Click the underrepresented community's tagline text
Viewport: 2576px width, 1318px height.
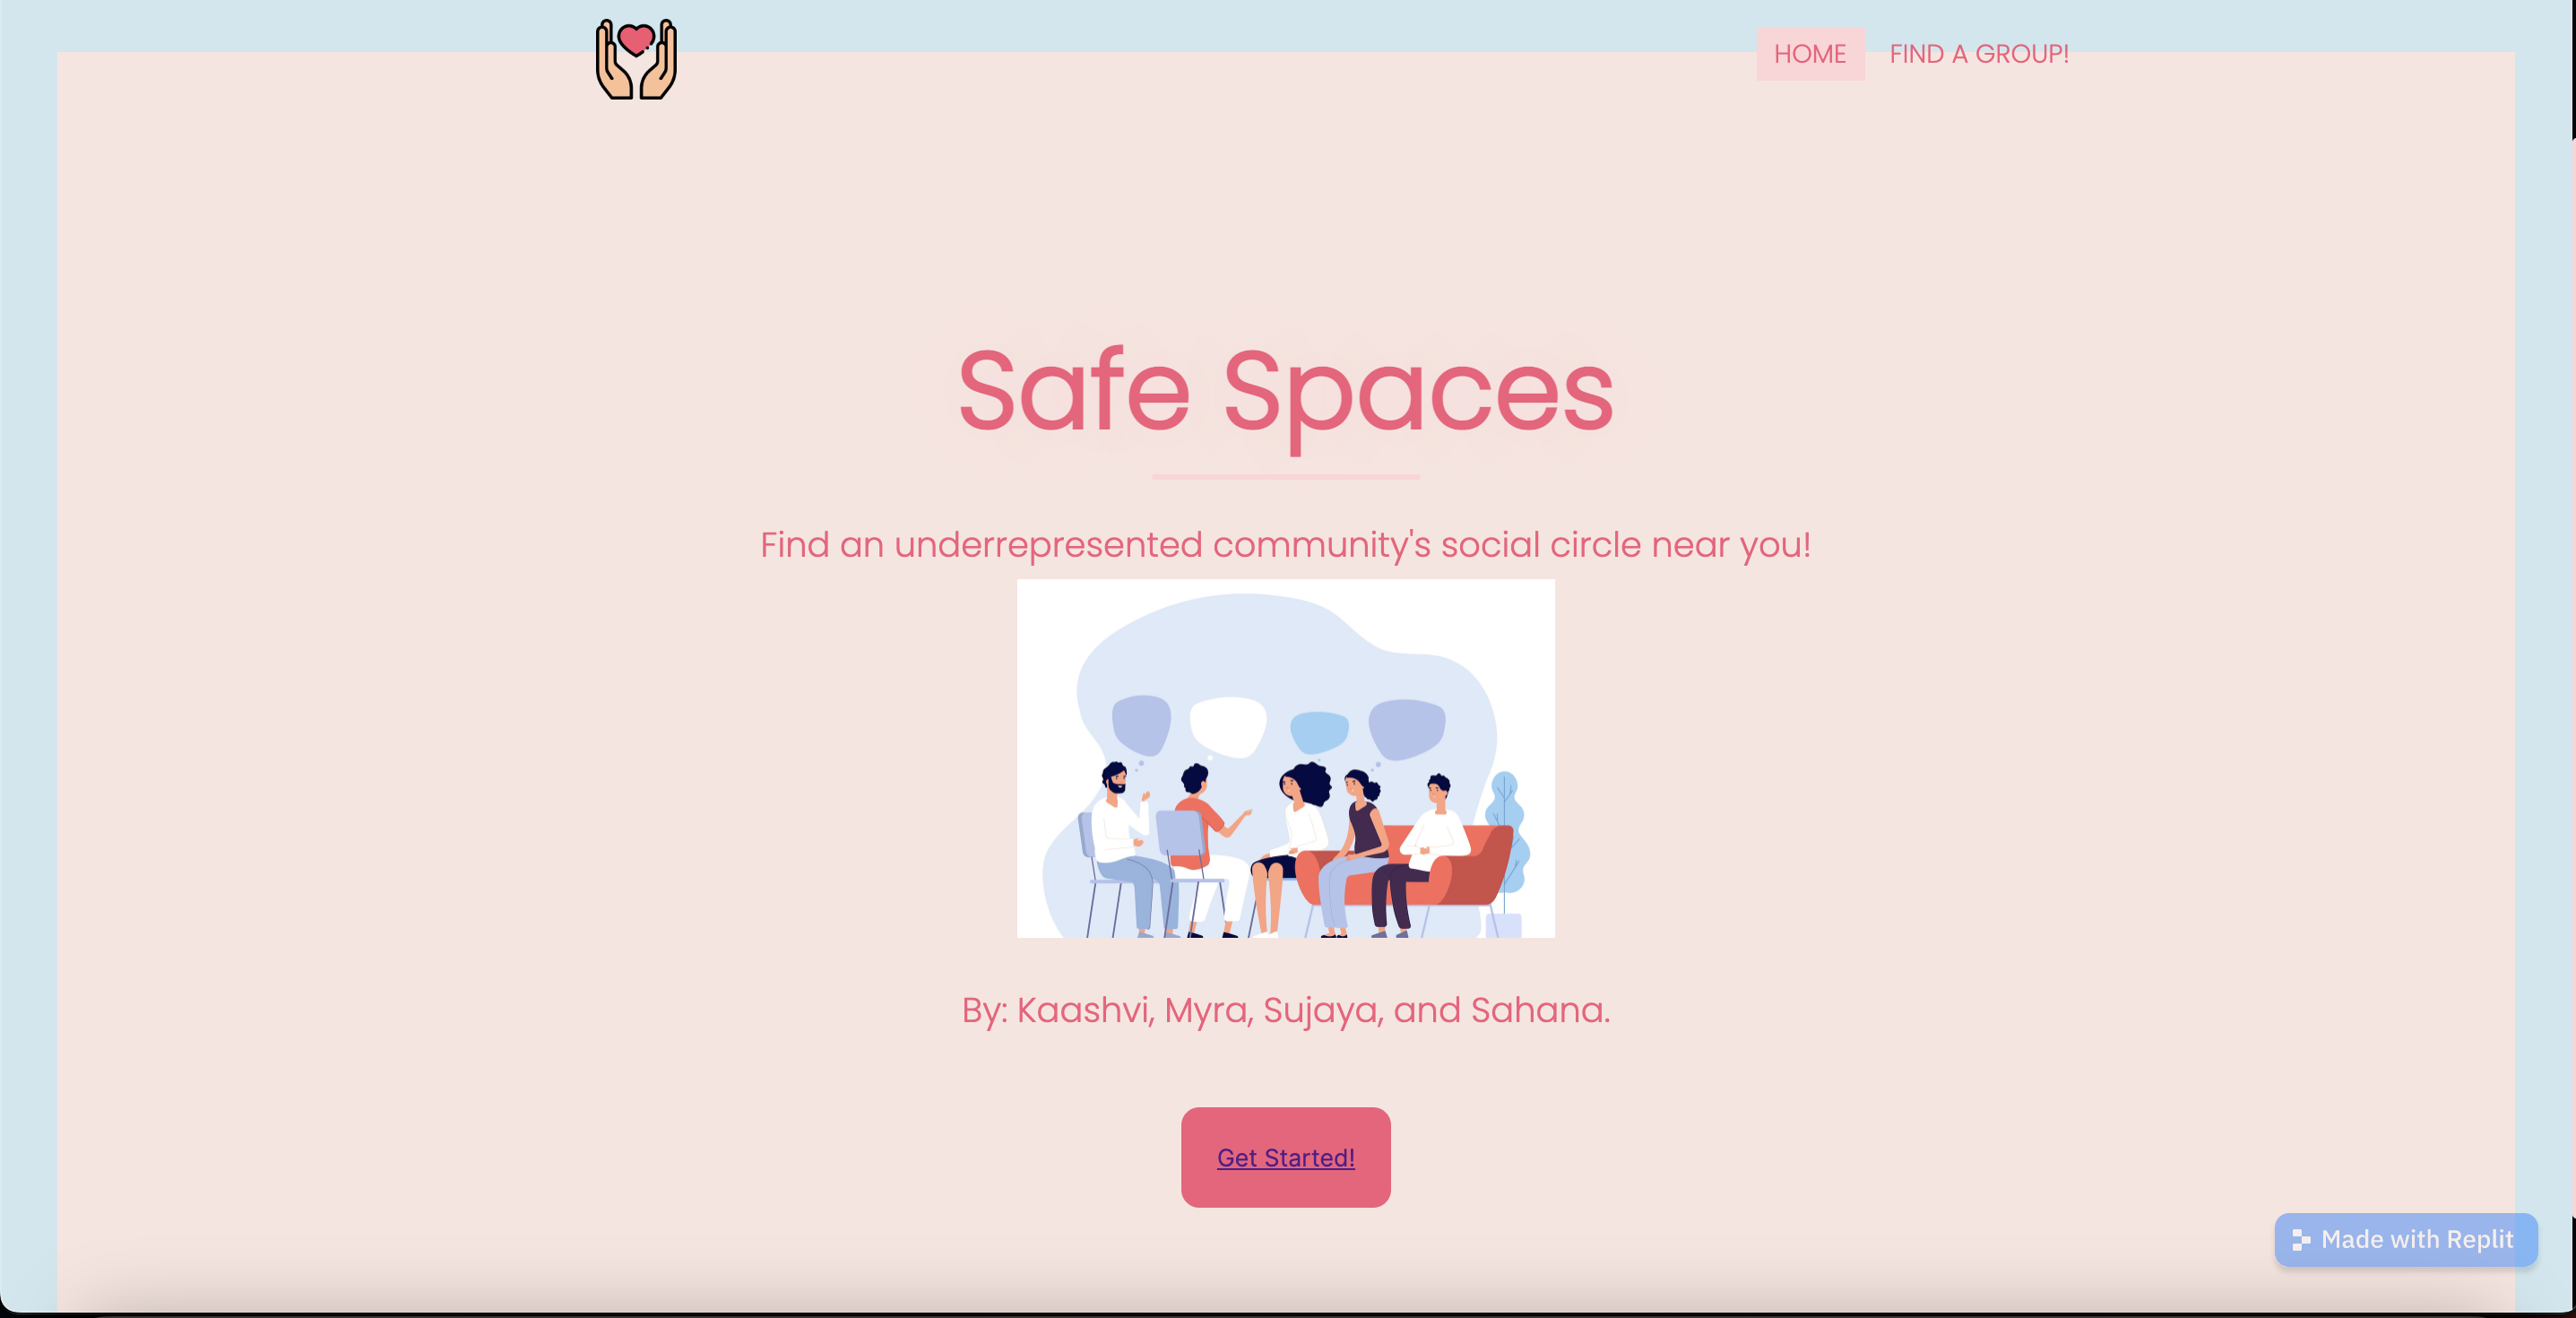point(1285,545)
